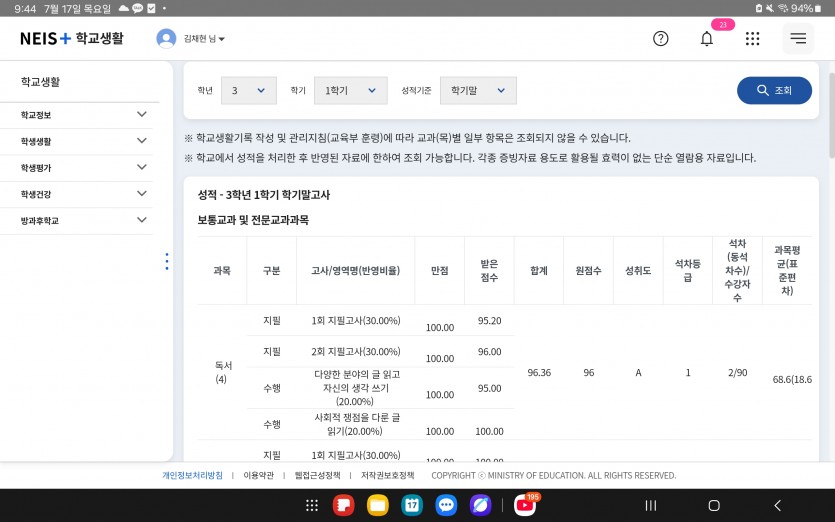Image resolution: width=835 pixels, height=522 pixels.
Task: Open the 웹접근성정책 link
Action: point(317,475)
